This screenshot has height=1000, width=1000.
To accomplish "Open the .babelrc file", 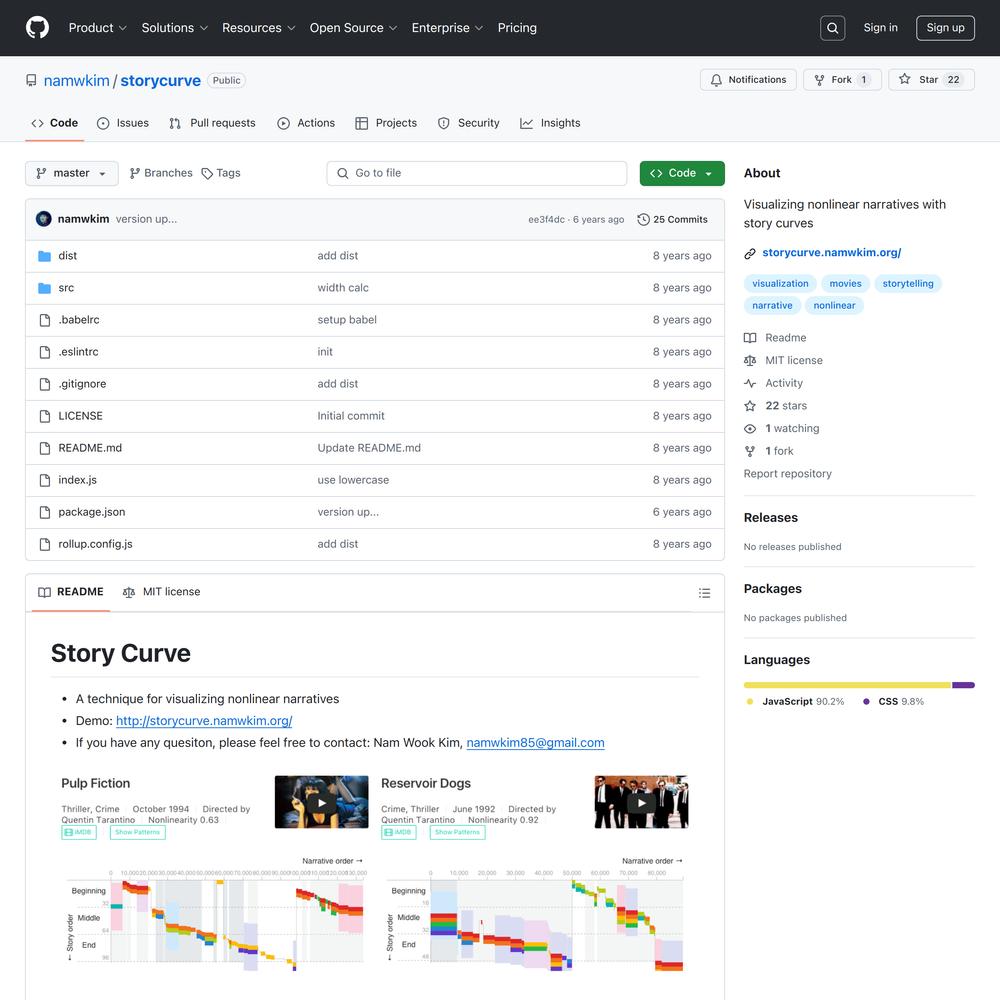I will click(x=79, y=320).
